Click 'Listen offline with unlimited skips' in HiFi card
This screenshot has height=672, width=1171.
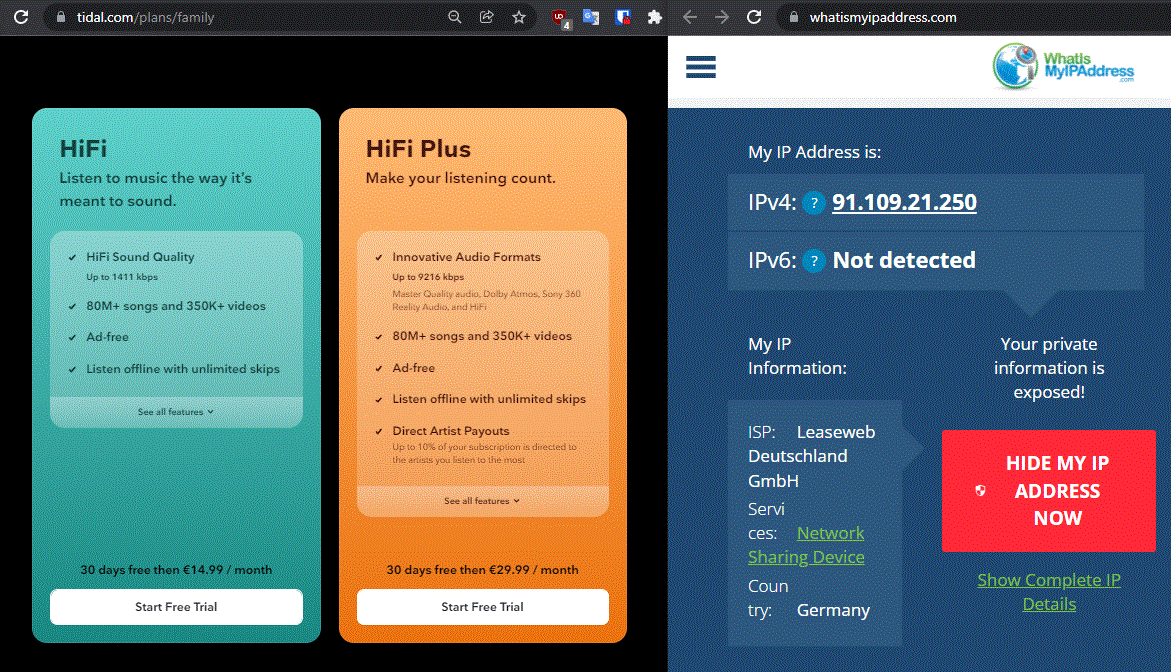(183, 369)
